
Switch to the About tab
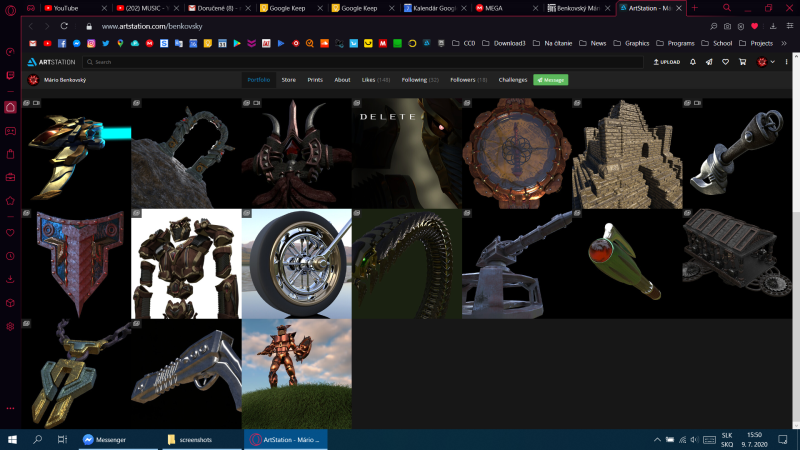[342, 80]
